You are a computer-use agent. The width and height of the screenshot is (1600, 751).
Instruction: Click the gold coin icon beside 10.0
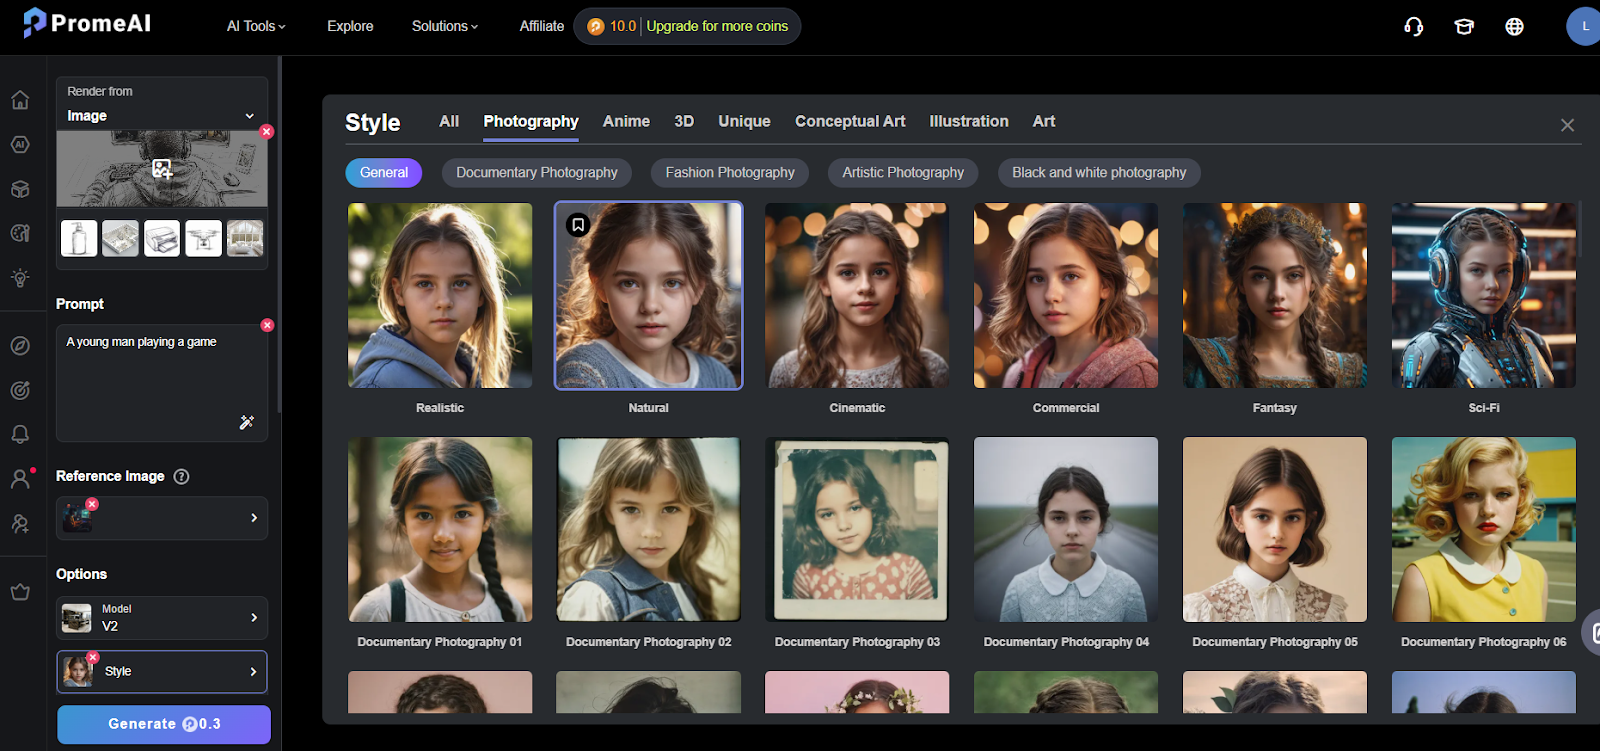[x=596, y=27]
